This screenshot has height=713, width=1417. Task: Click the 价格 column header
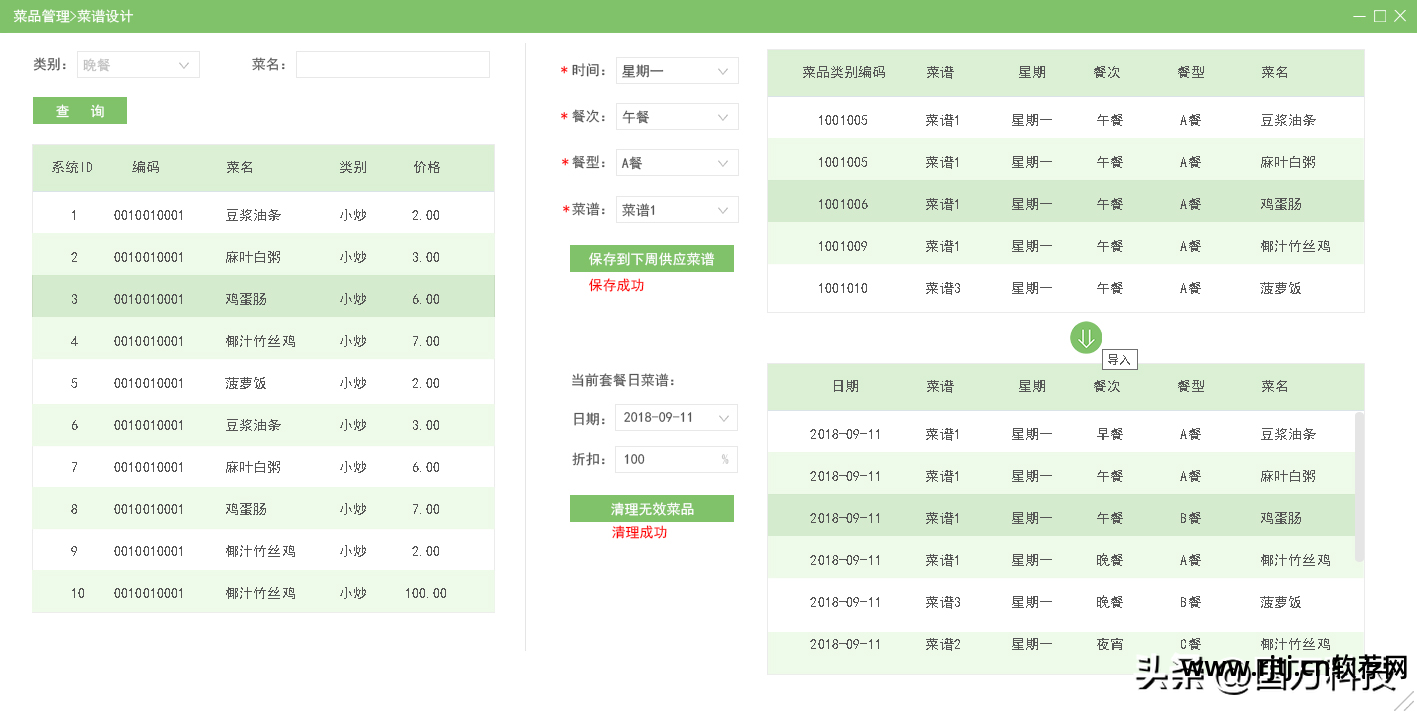tap(427, 168)
